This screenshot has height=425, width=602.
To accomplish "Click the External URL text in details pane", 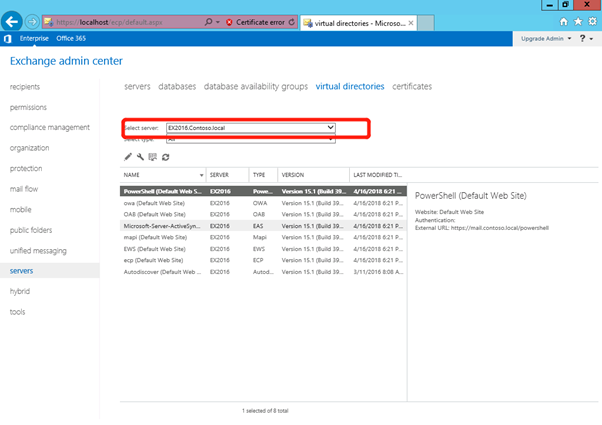I will coord(482,228).
